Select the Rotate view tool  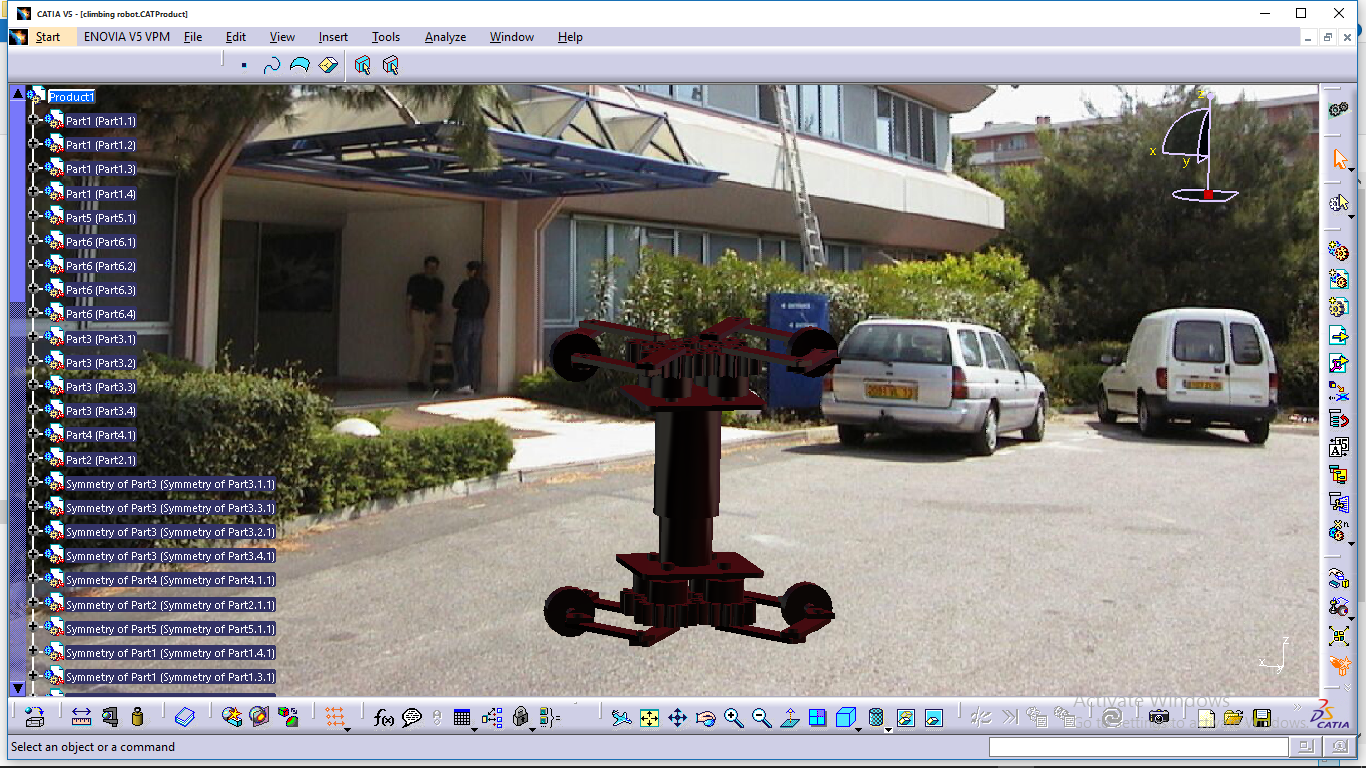coord(705,717)
